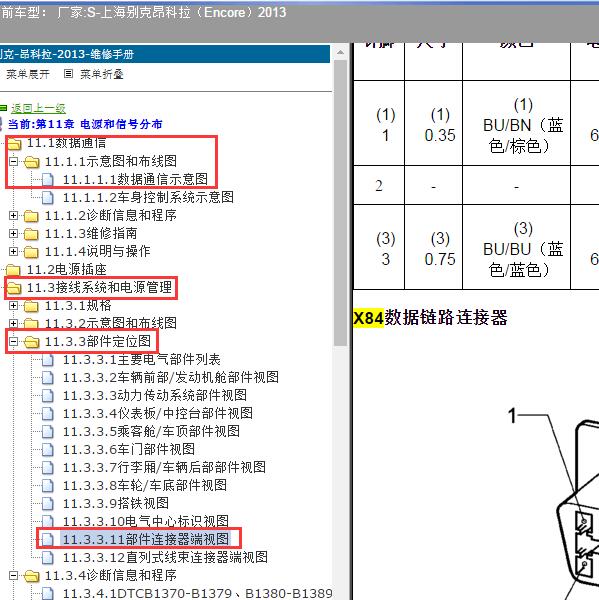599x600 pixels.
Task: Click the folder icon of 11.3.4诊断信息和程序
Action: click(x=31, y=576)
